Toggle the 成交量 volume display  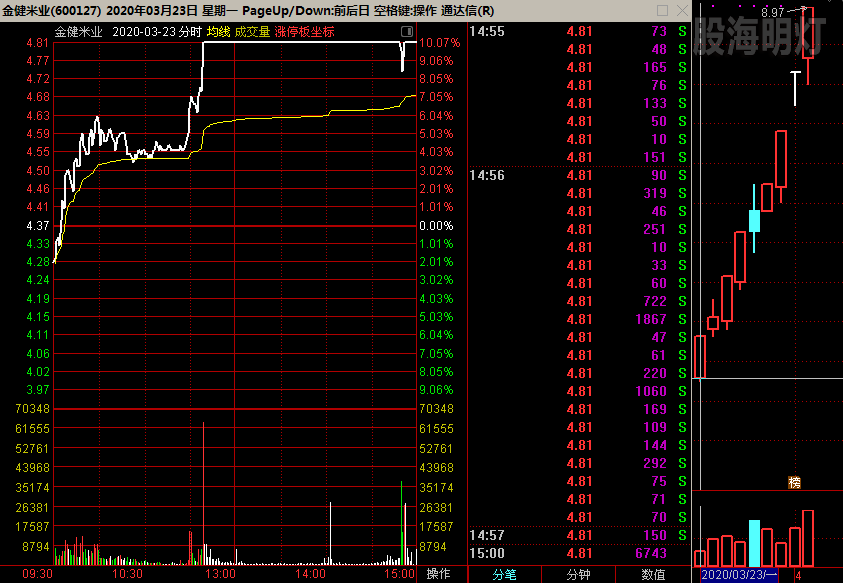[x=252, y=32]
